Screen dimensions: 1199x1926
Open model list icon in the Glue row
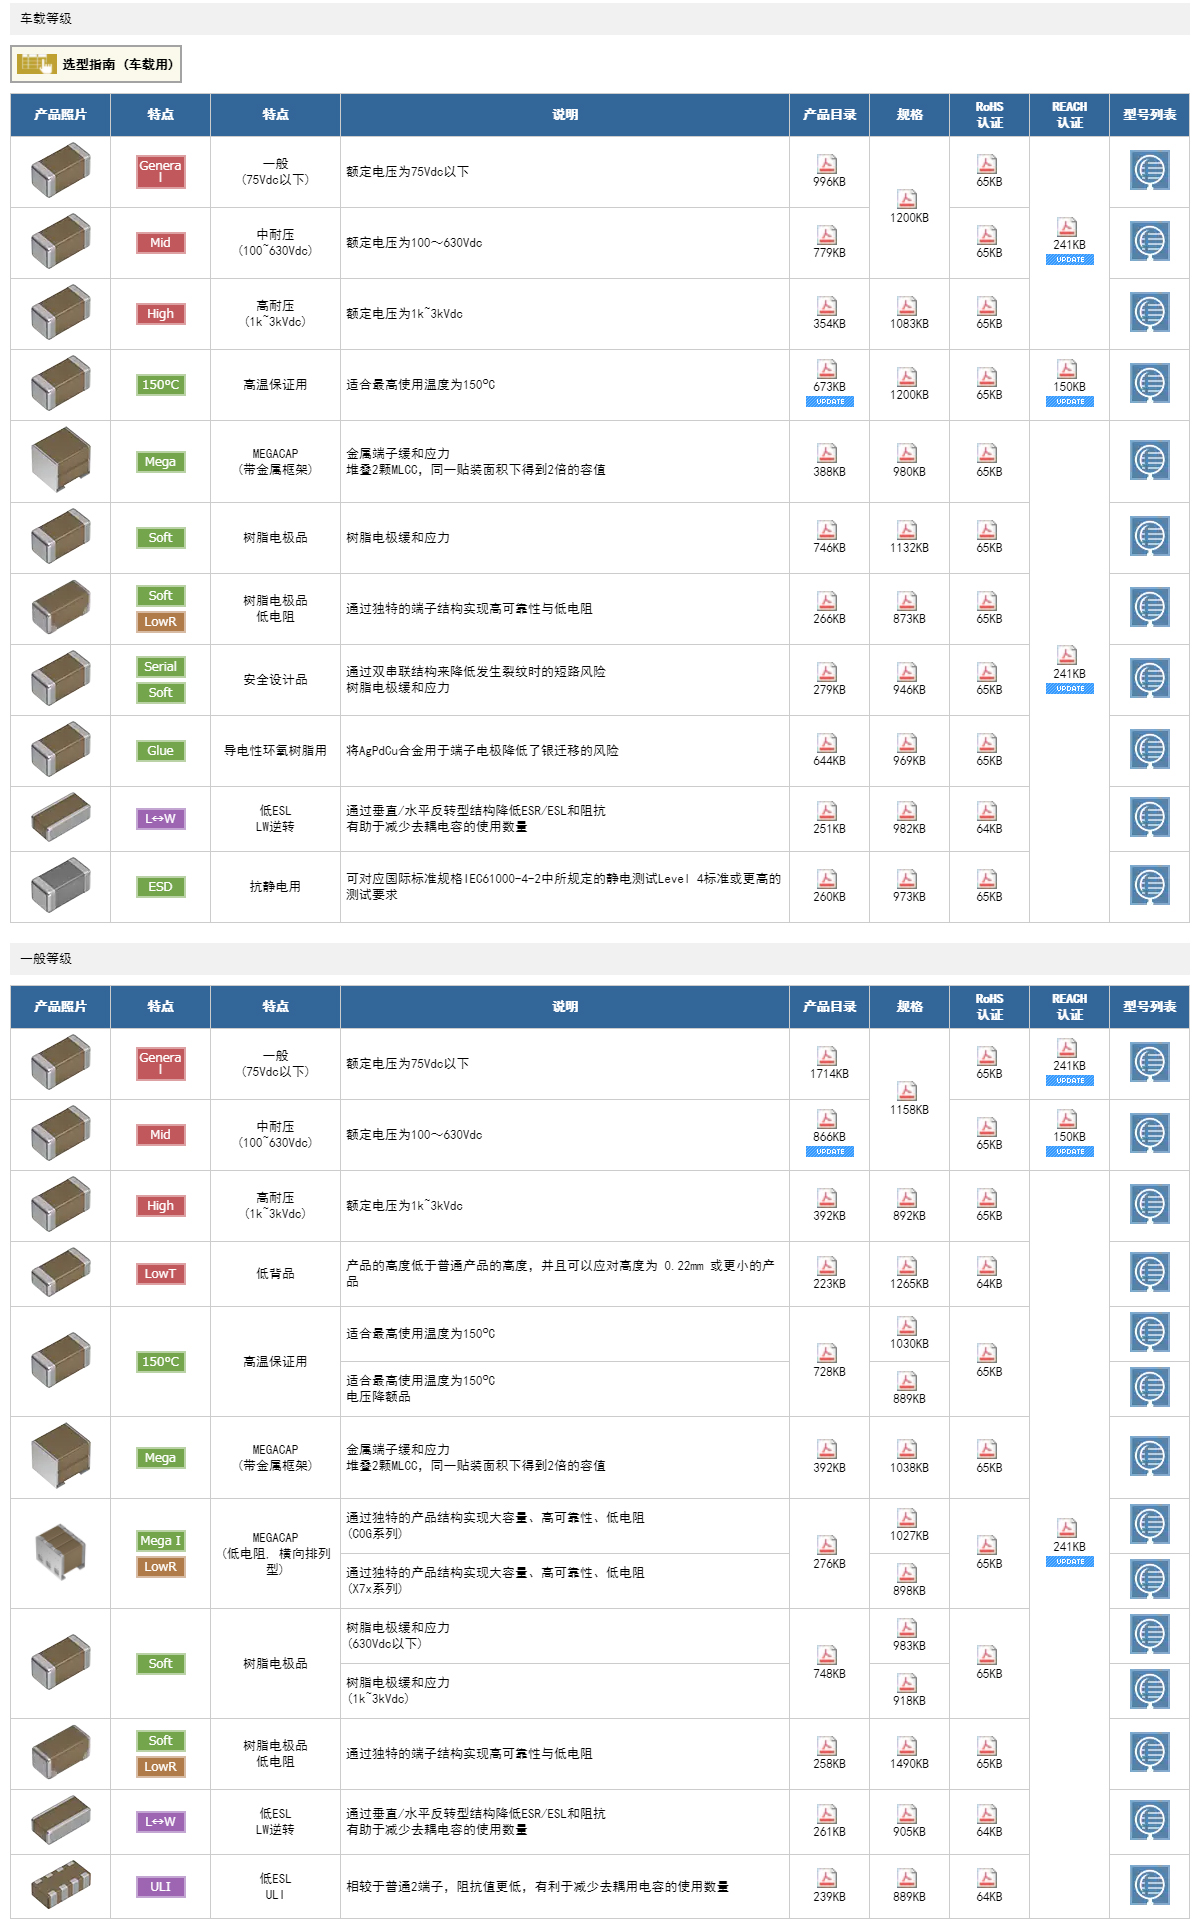1149,750
